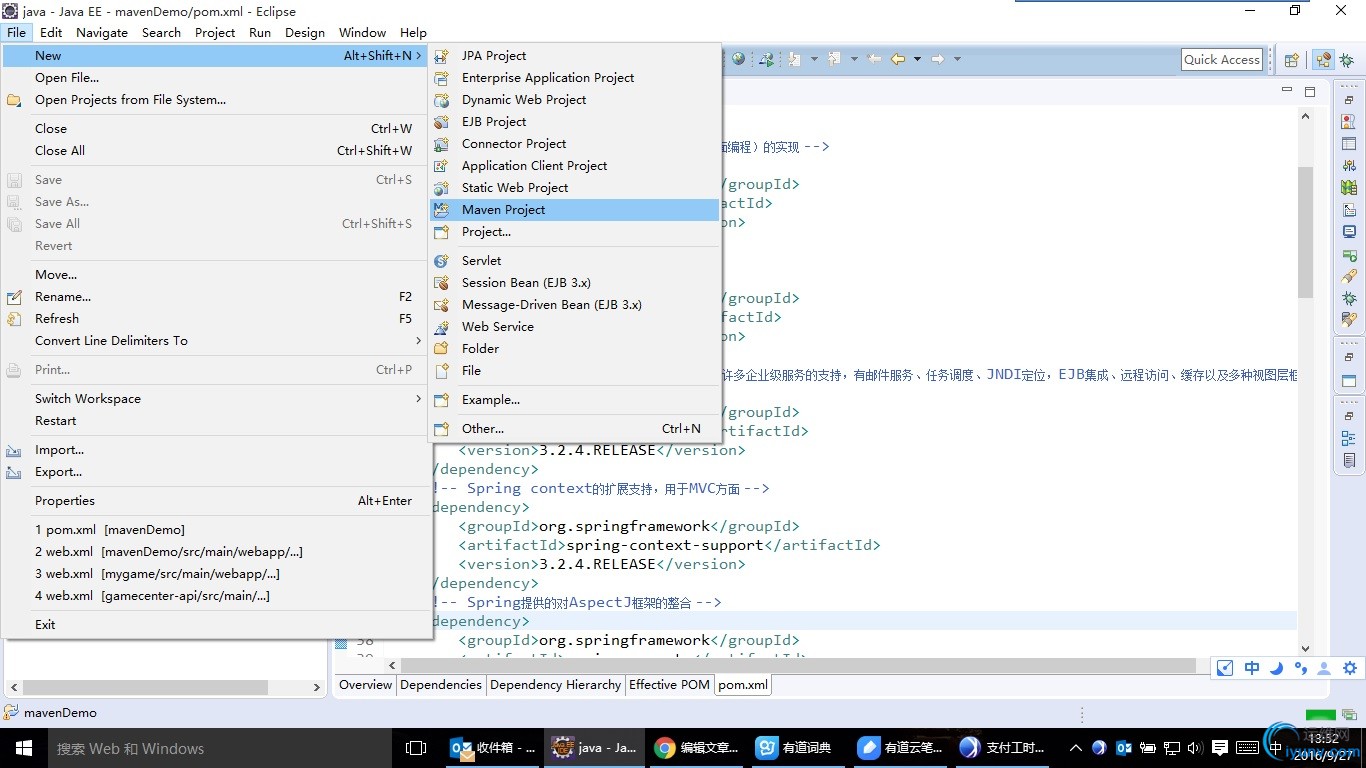The width and height of the screenshot is (1366, 768).
Task: Click the Web Service icon
Action: [x=441, y=327]
